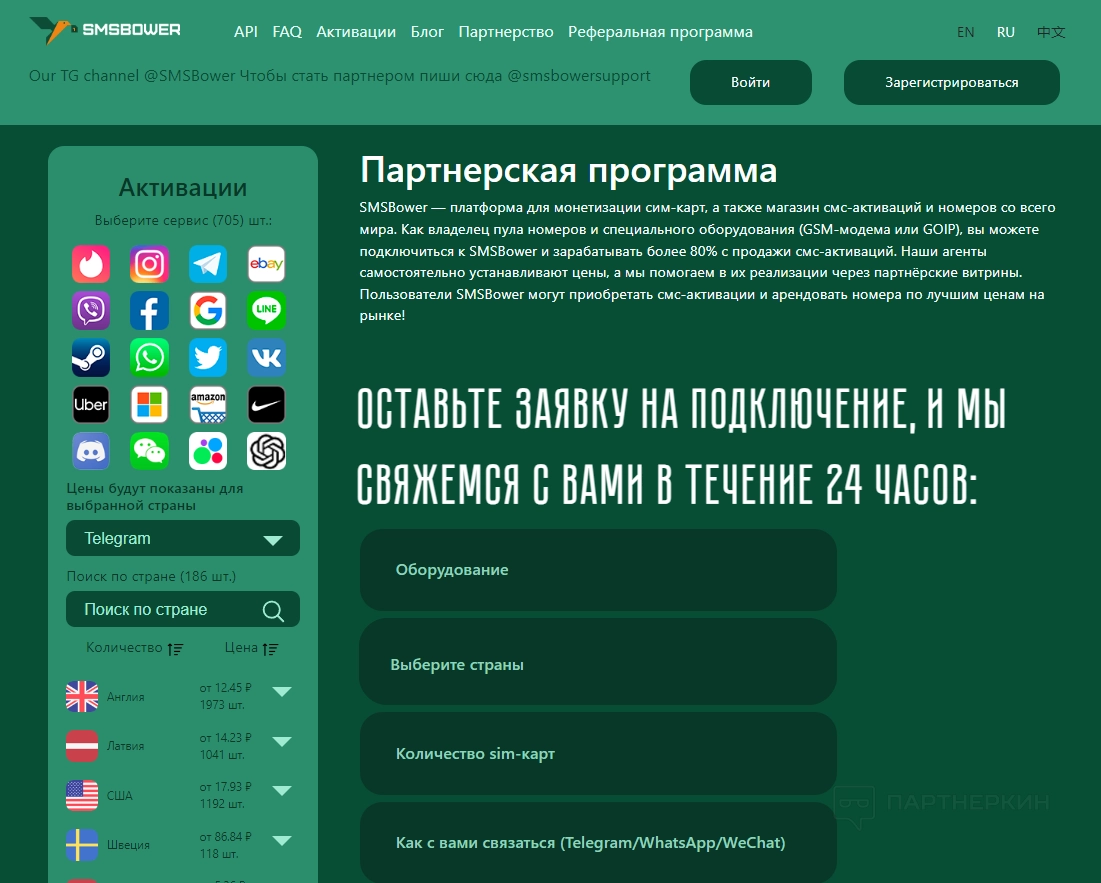This screenshot has height=883, width=1101.
Task: Select the Tinder service icon
Action: tap(91, 264)
